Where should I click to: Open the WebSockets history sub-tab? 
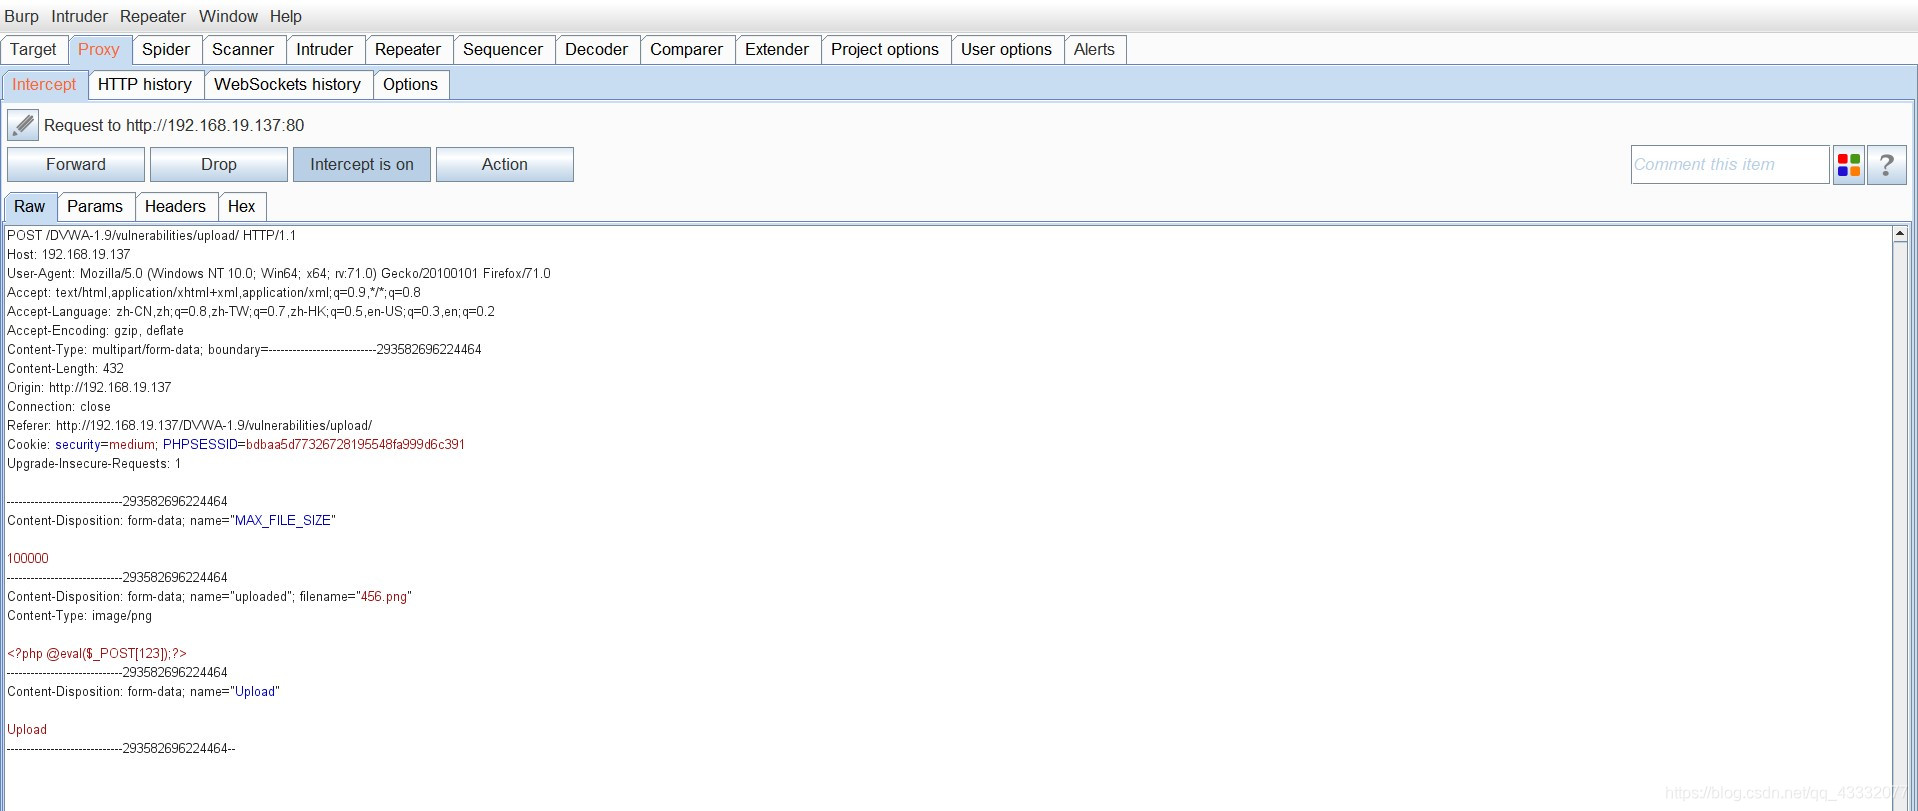coord(288,85)
